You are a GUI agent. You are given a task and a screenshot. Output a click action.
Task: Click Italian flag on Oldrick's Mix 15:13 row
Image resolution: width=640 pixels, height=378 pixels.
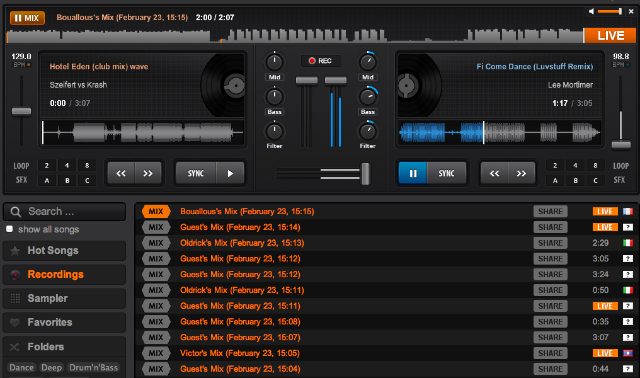pyautogui.click(x=628, y=243)
